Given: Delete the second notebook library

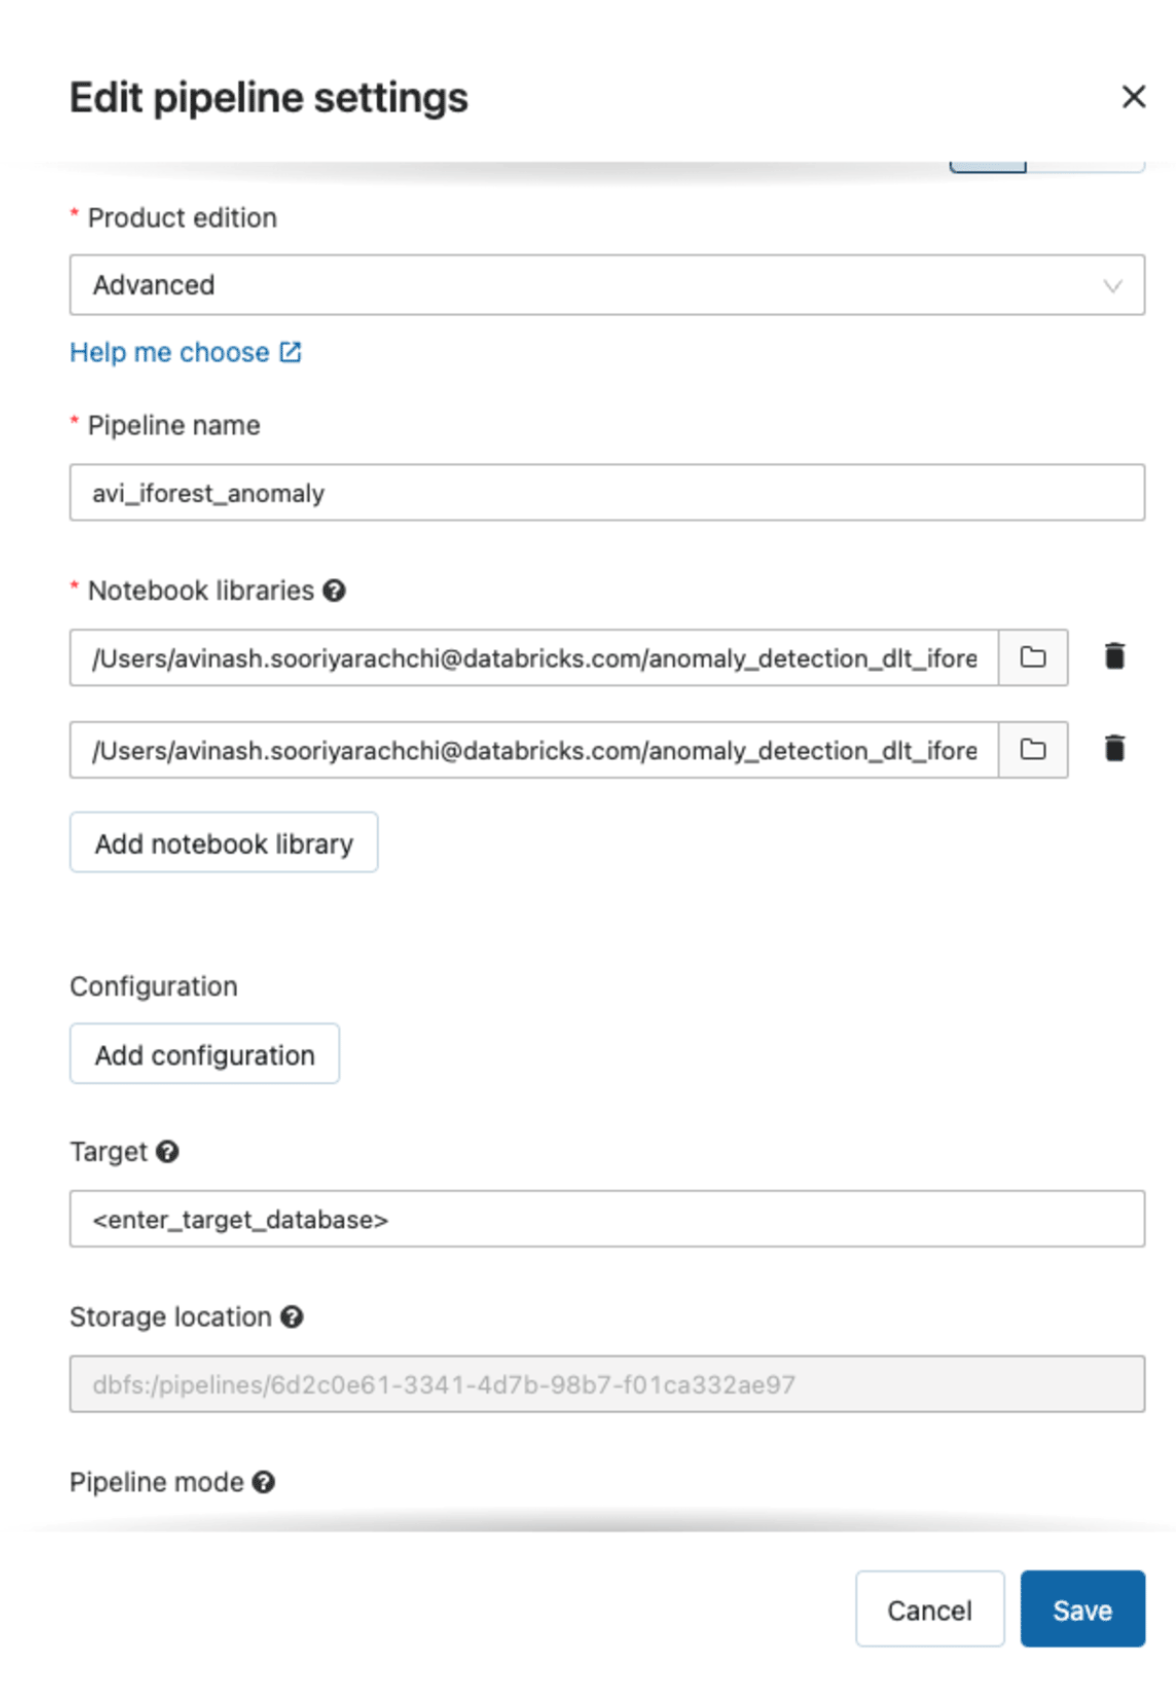Looking at the screenshot, I should point(1115,749).
